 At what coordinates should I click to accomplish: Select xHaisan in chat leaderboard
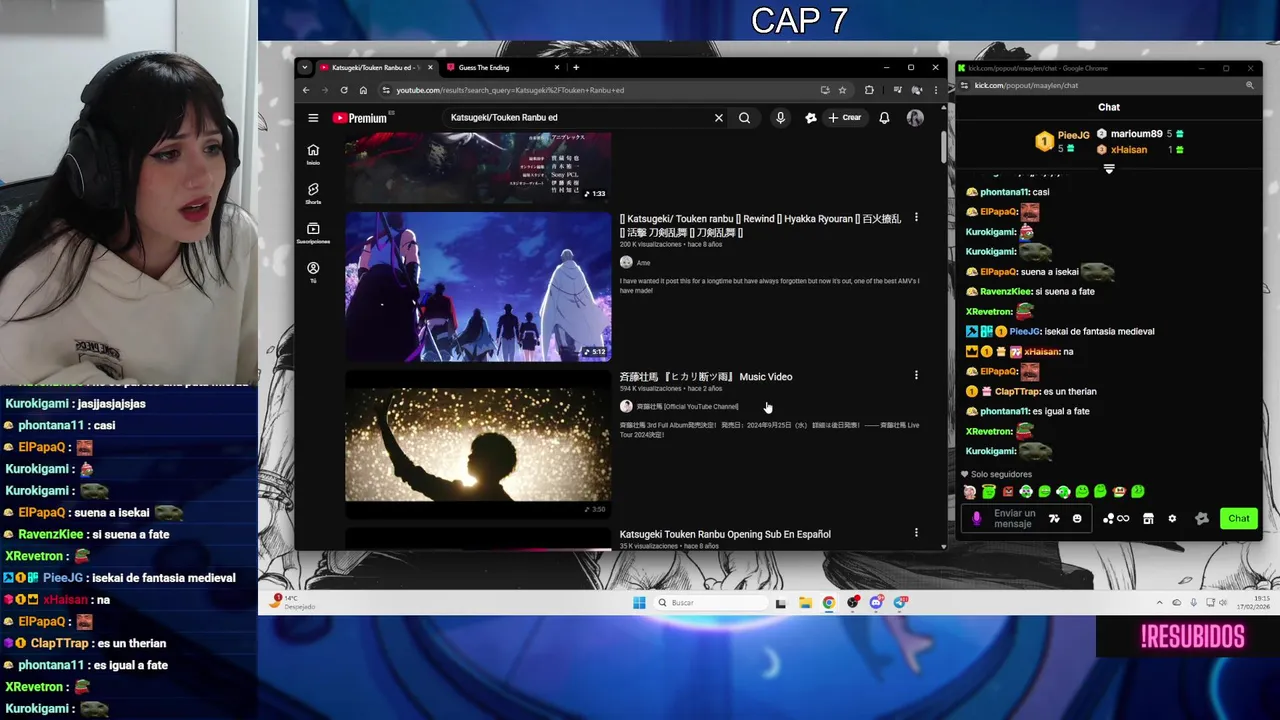point(1140,150)
